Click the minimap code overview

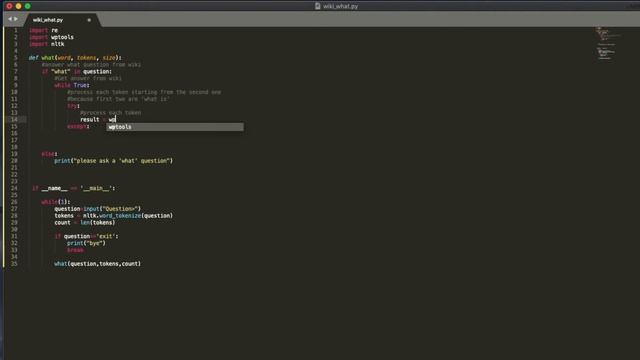point(607,43)
